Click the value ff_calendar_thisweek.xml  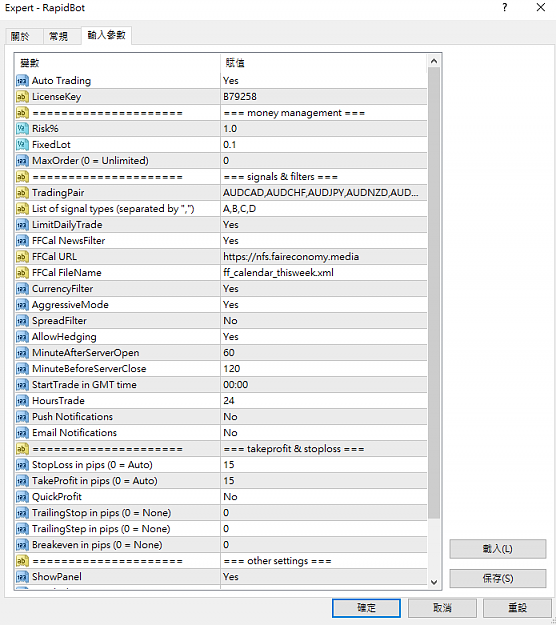[x=279, y=273]
